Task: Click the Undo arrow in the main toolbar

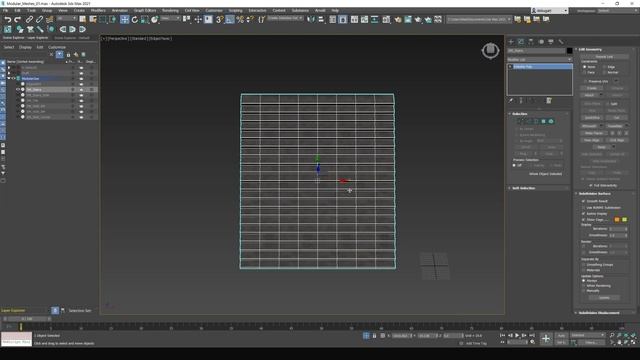Action: tap(7, 19)
